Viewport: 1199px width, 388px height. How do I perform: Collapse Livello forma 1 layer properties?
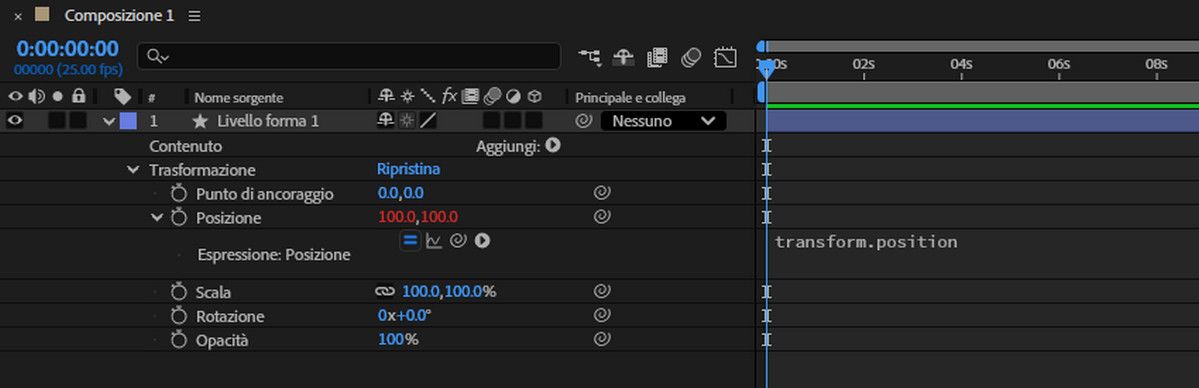109,121
